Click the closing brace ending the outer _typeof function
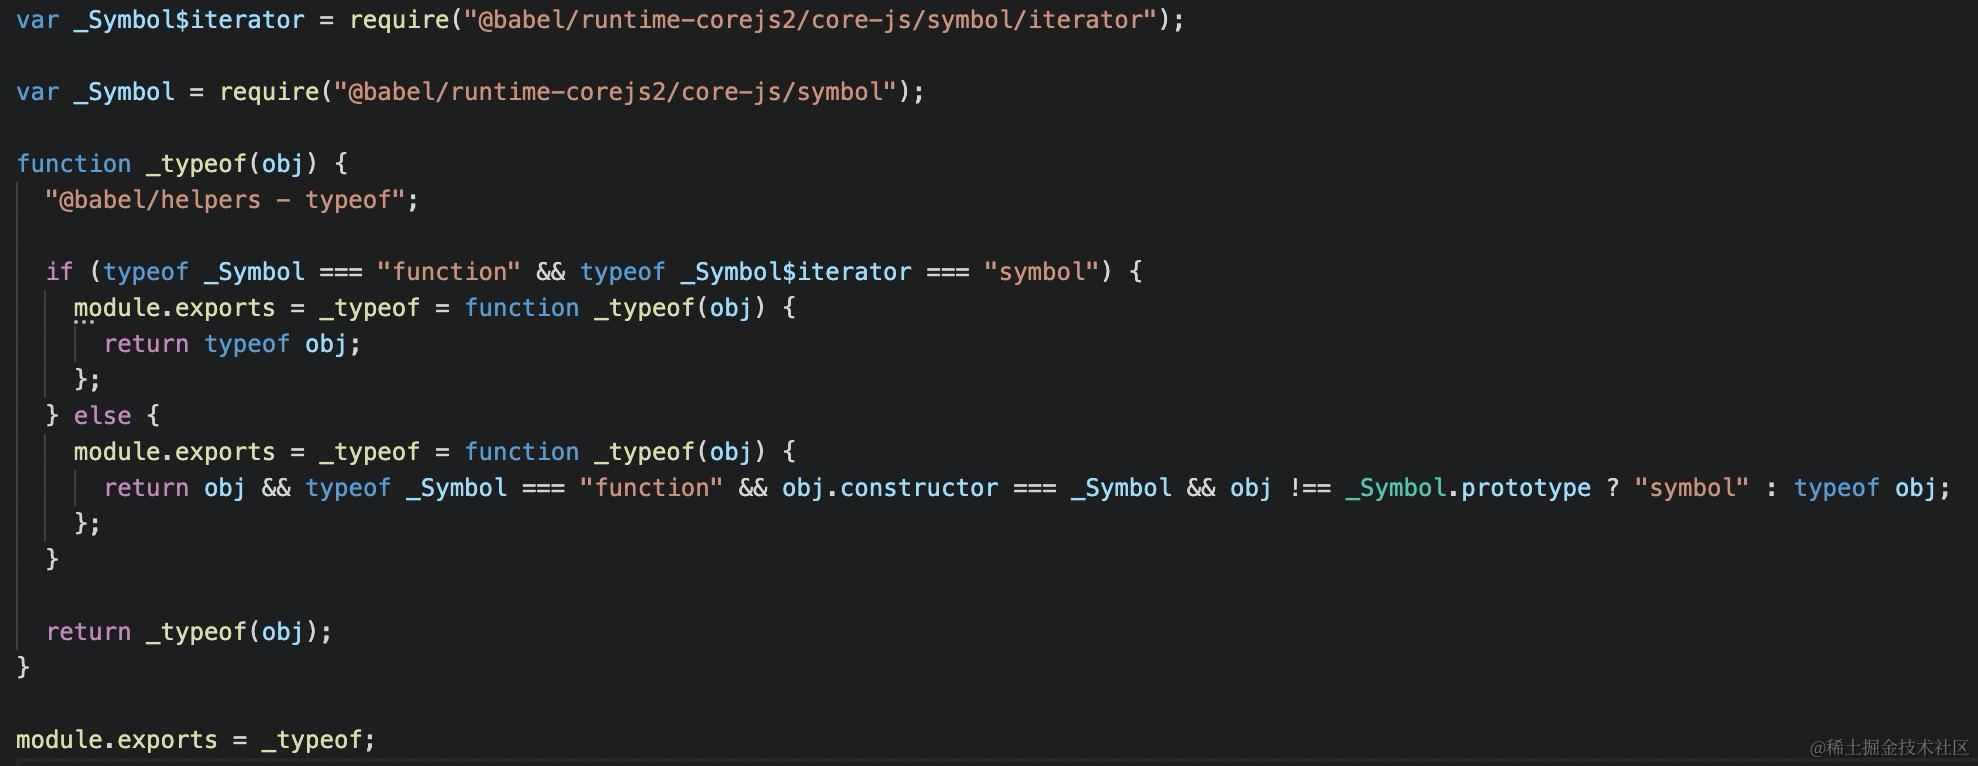The height and width of the screenshot is (766, 1978). (23, 667)
